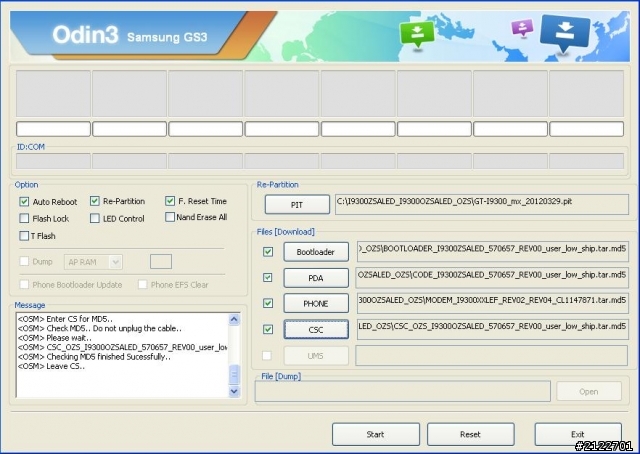
Task: Toggle the Auto Reboot checkbox
Action: click(24, 202)
